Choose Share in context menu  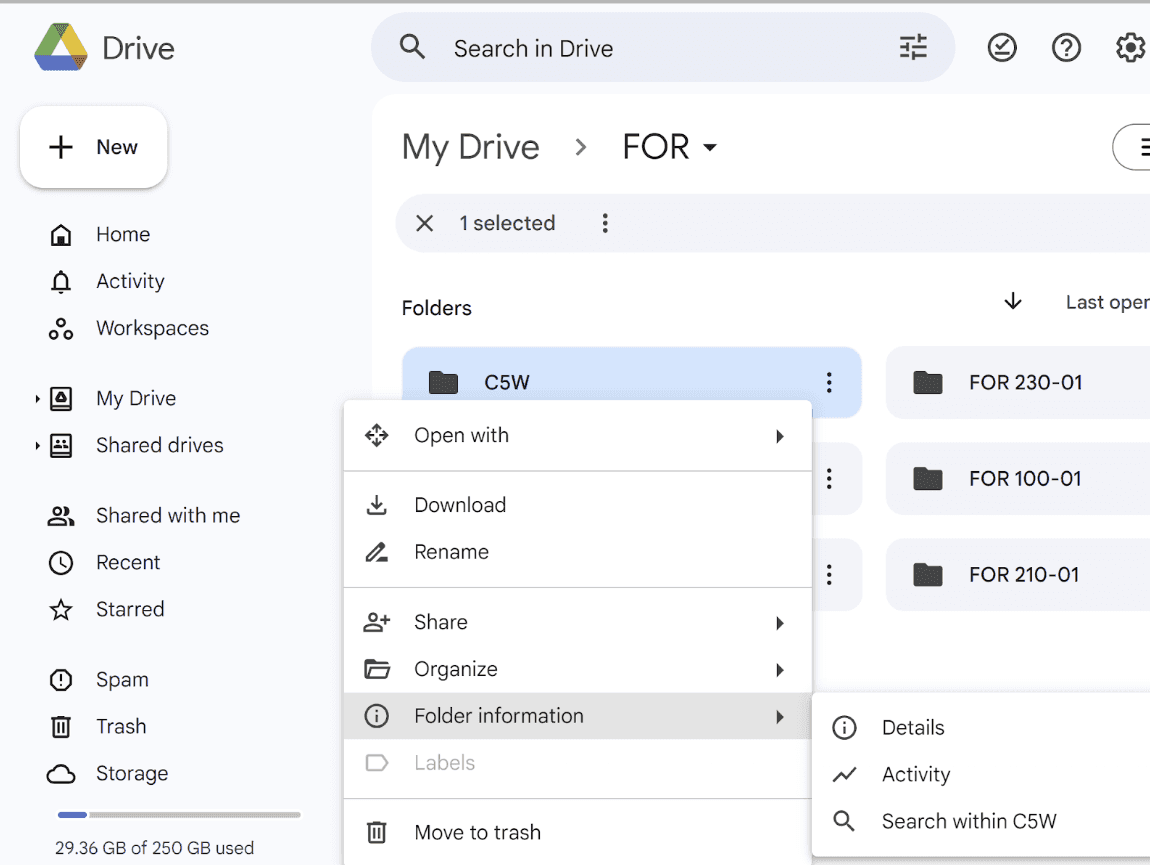578,622
